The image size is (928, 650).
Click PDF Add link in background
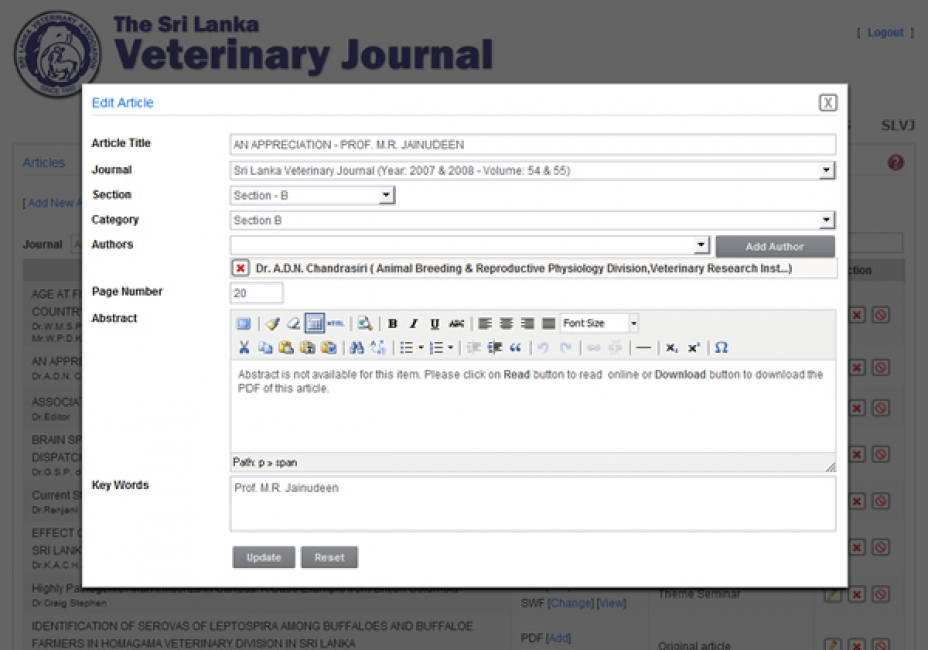point(558,638)
